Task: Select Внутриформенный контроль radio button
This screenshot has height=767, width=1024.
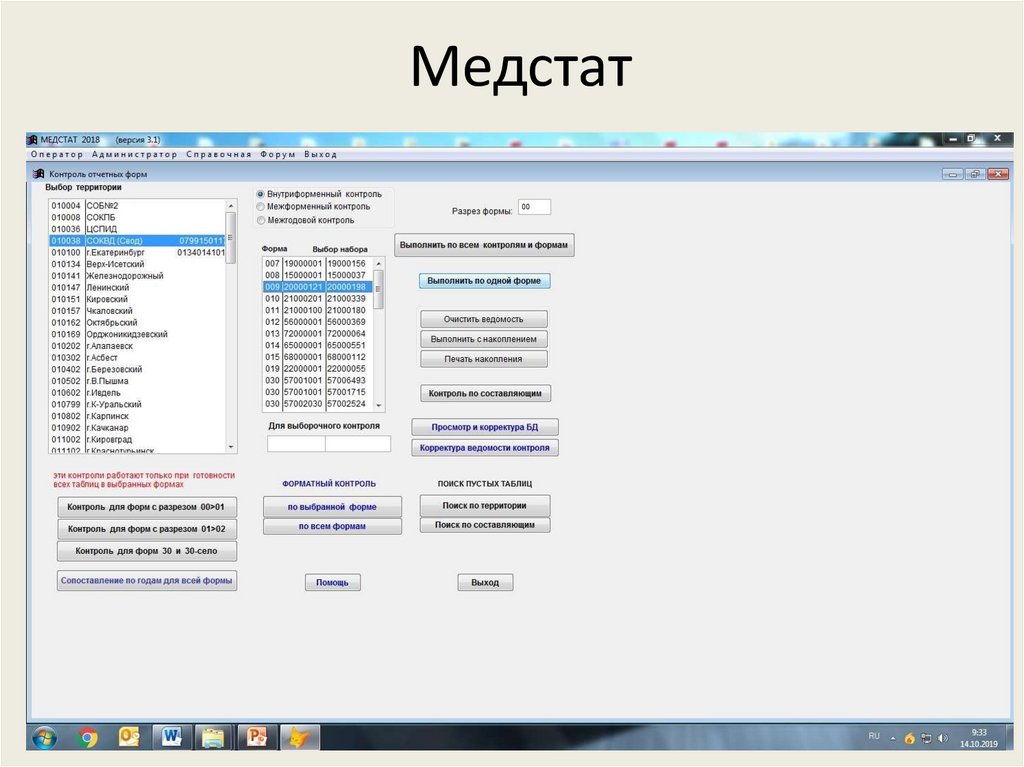Action: point(261,193)
